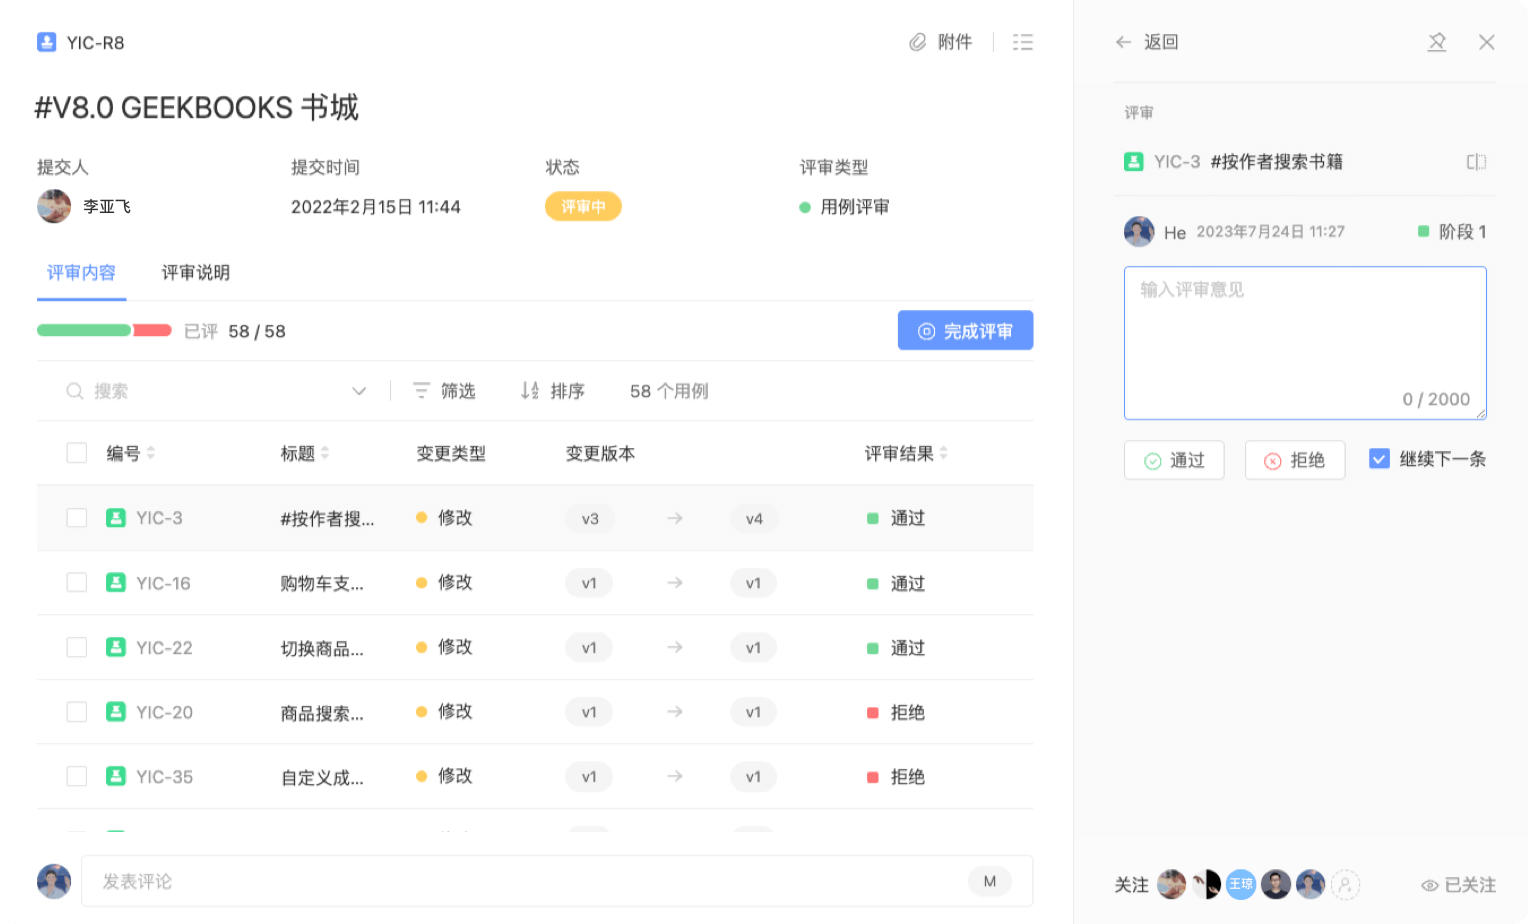Click the 王琼 follower avatar
The height and width of the screenshot is (924, 1528).
1241,884
